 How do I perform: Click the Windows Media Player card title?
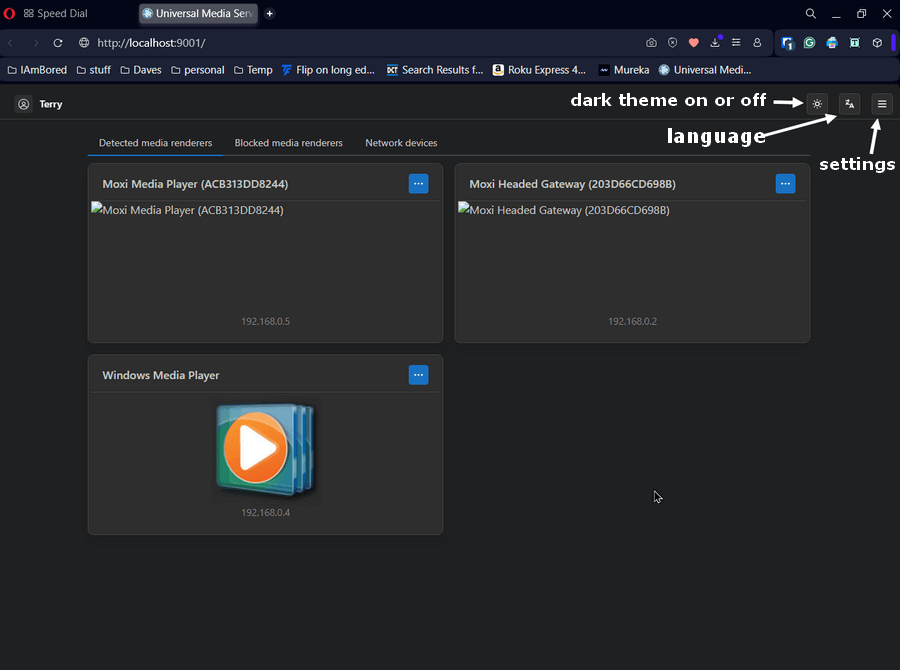point(161,375)
